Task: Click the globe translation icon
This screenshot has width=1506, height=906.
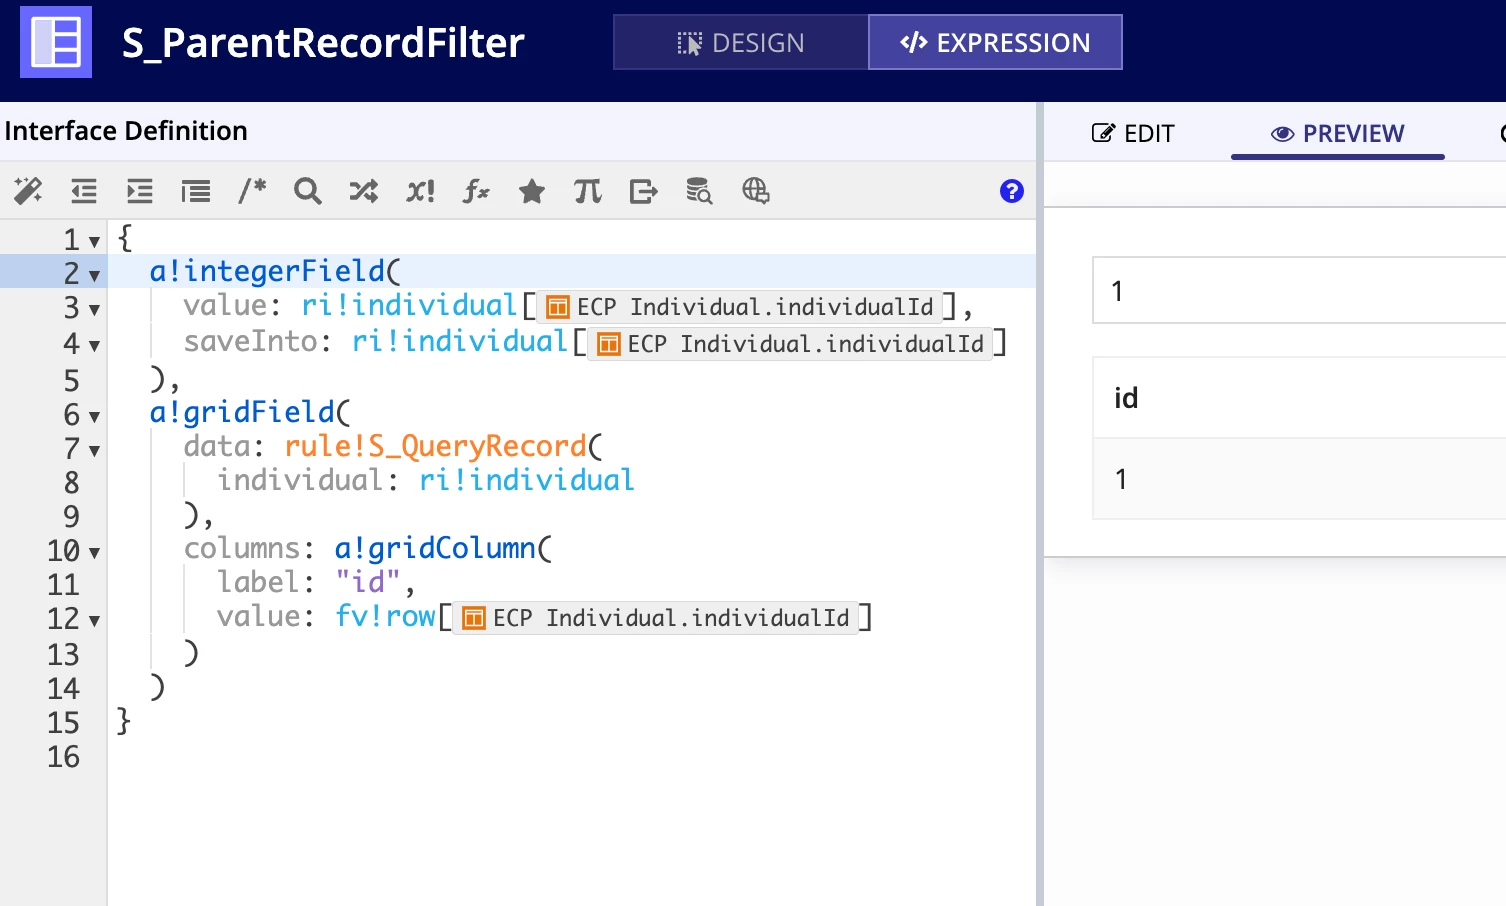Action: [756, 190]
